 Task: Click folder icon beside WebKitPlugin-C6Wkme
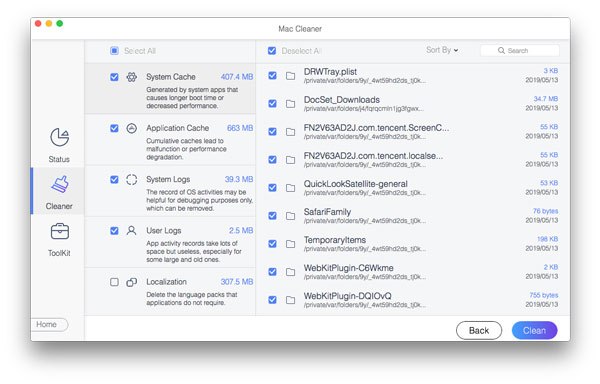click(291, 272)
